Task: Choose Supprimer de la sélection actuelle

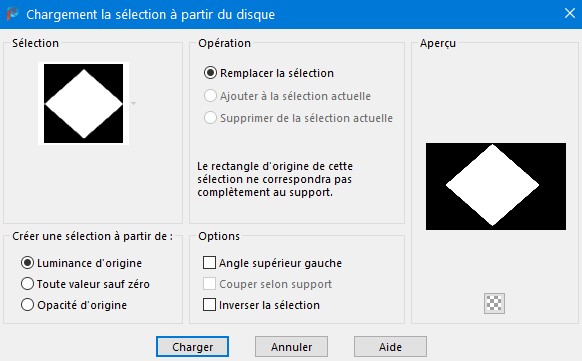Action: pos(210,118)
